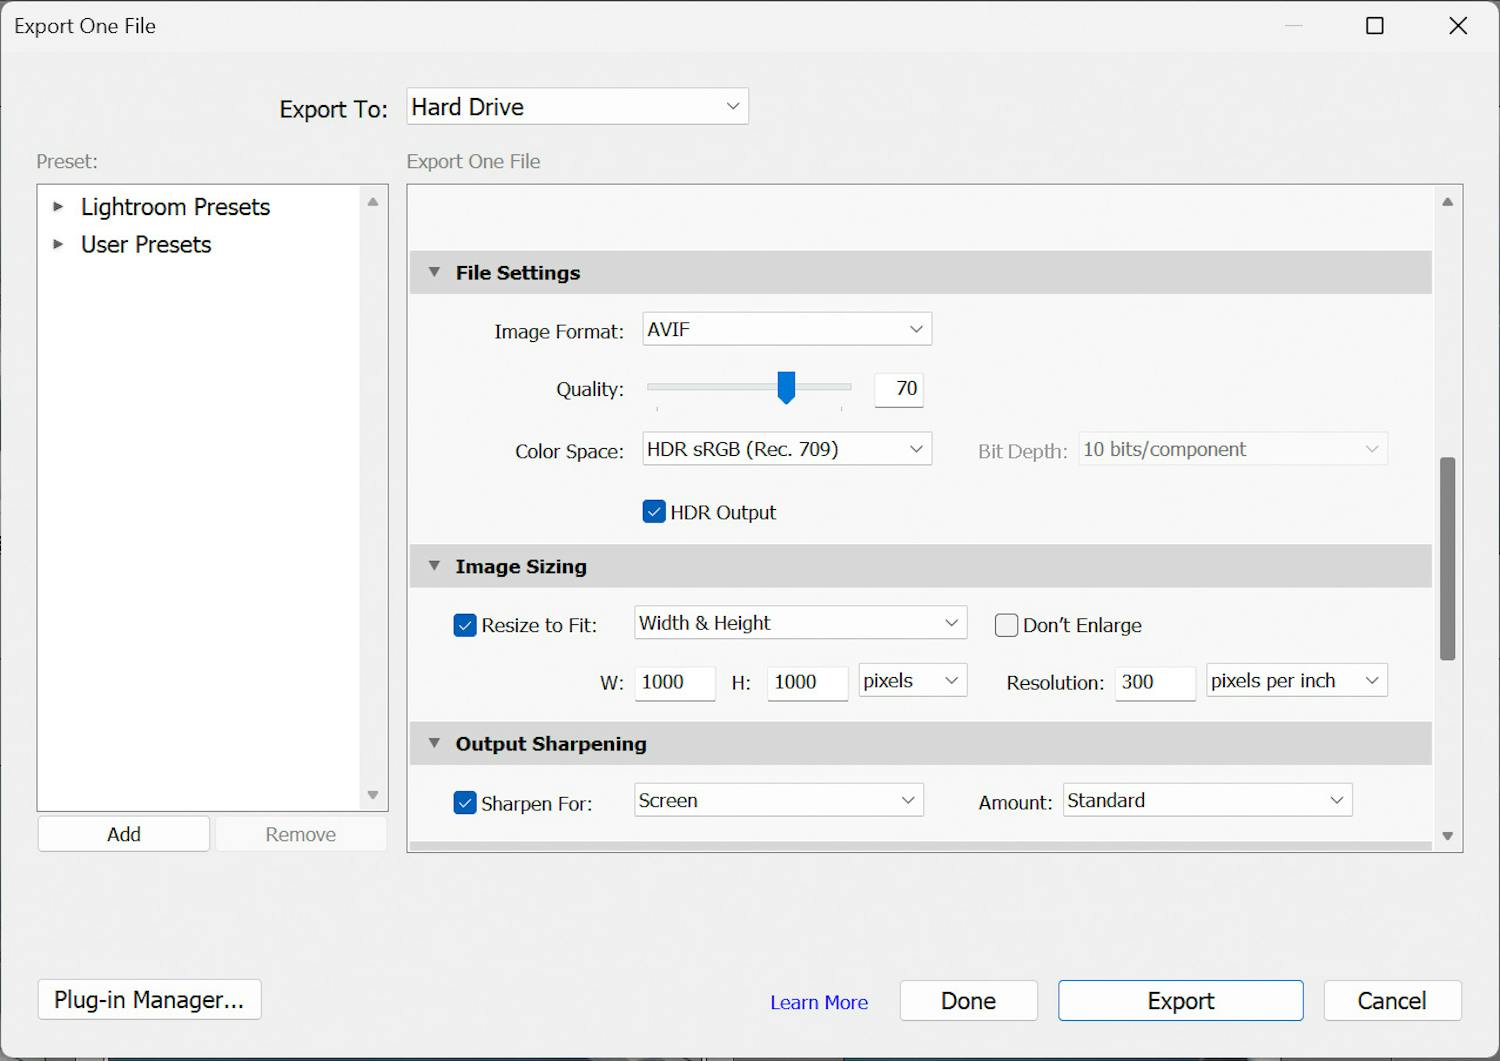Collapse the Output Sharpening section
This screenshot has height=1061, width=1500.
coord(434,743)
